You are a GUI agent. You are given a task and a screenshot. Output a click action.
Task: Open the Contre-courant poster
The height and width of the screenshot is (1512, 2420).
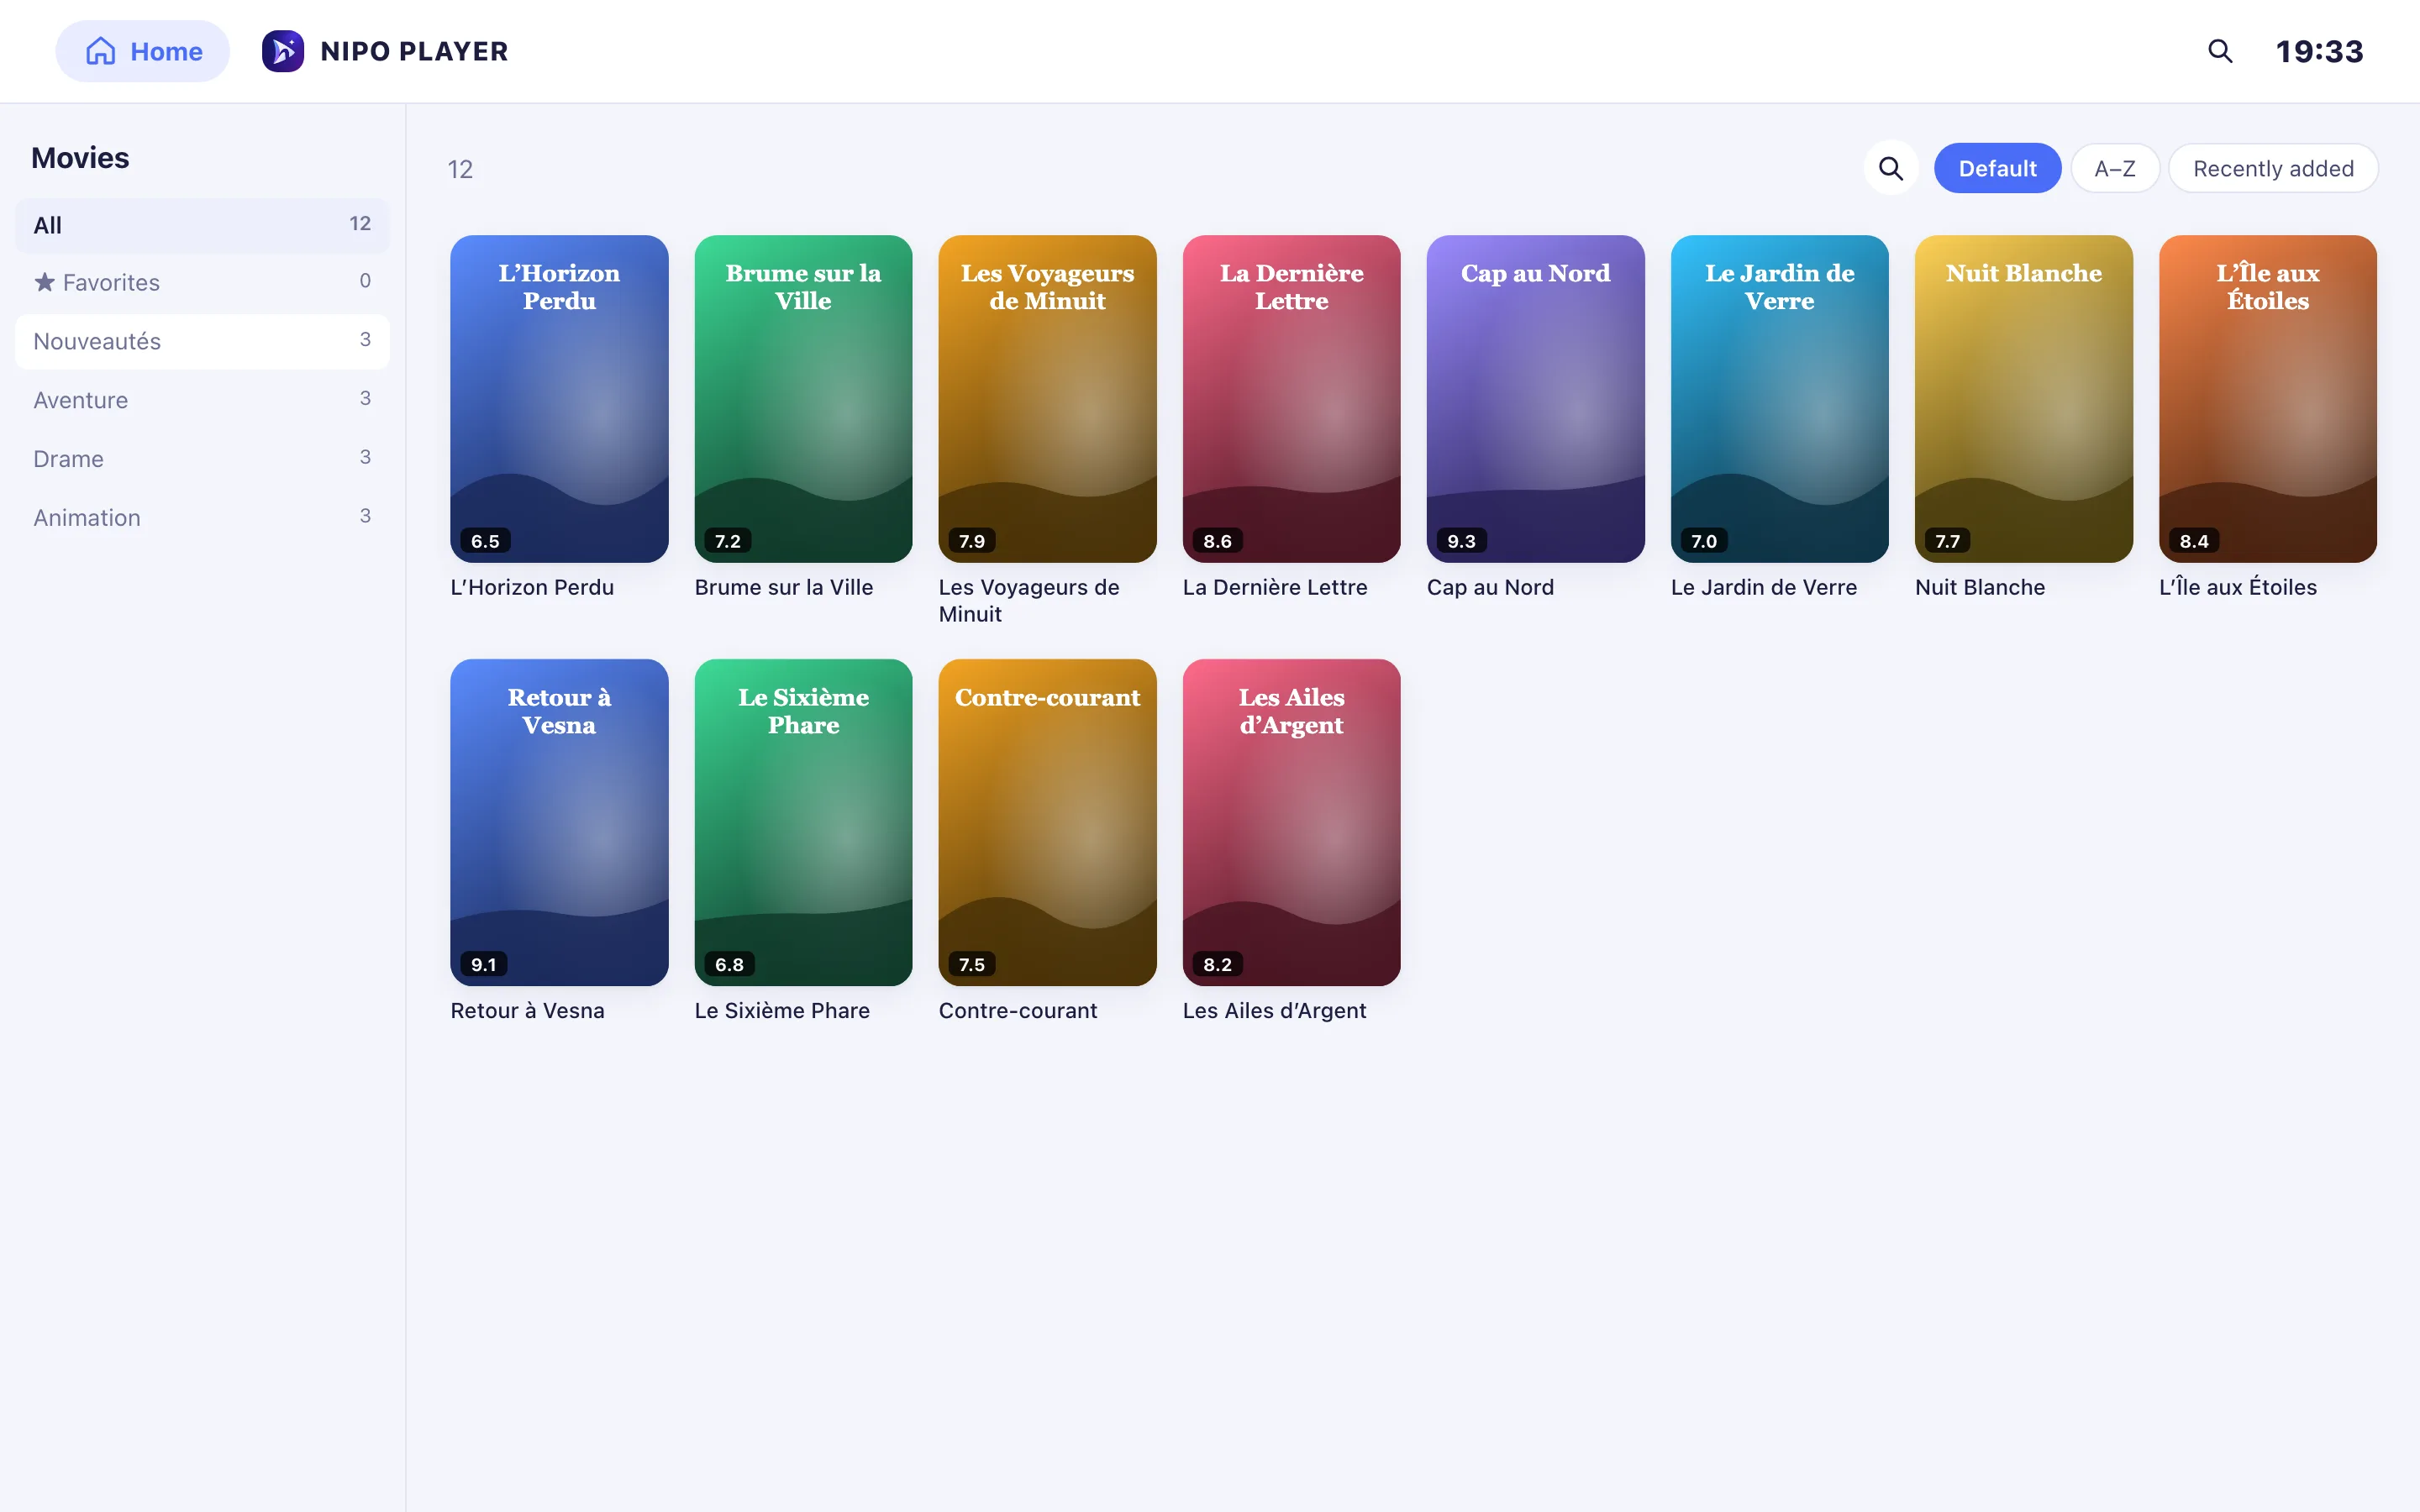1047,822
